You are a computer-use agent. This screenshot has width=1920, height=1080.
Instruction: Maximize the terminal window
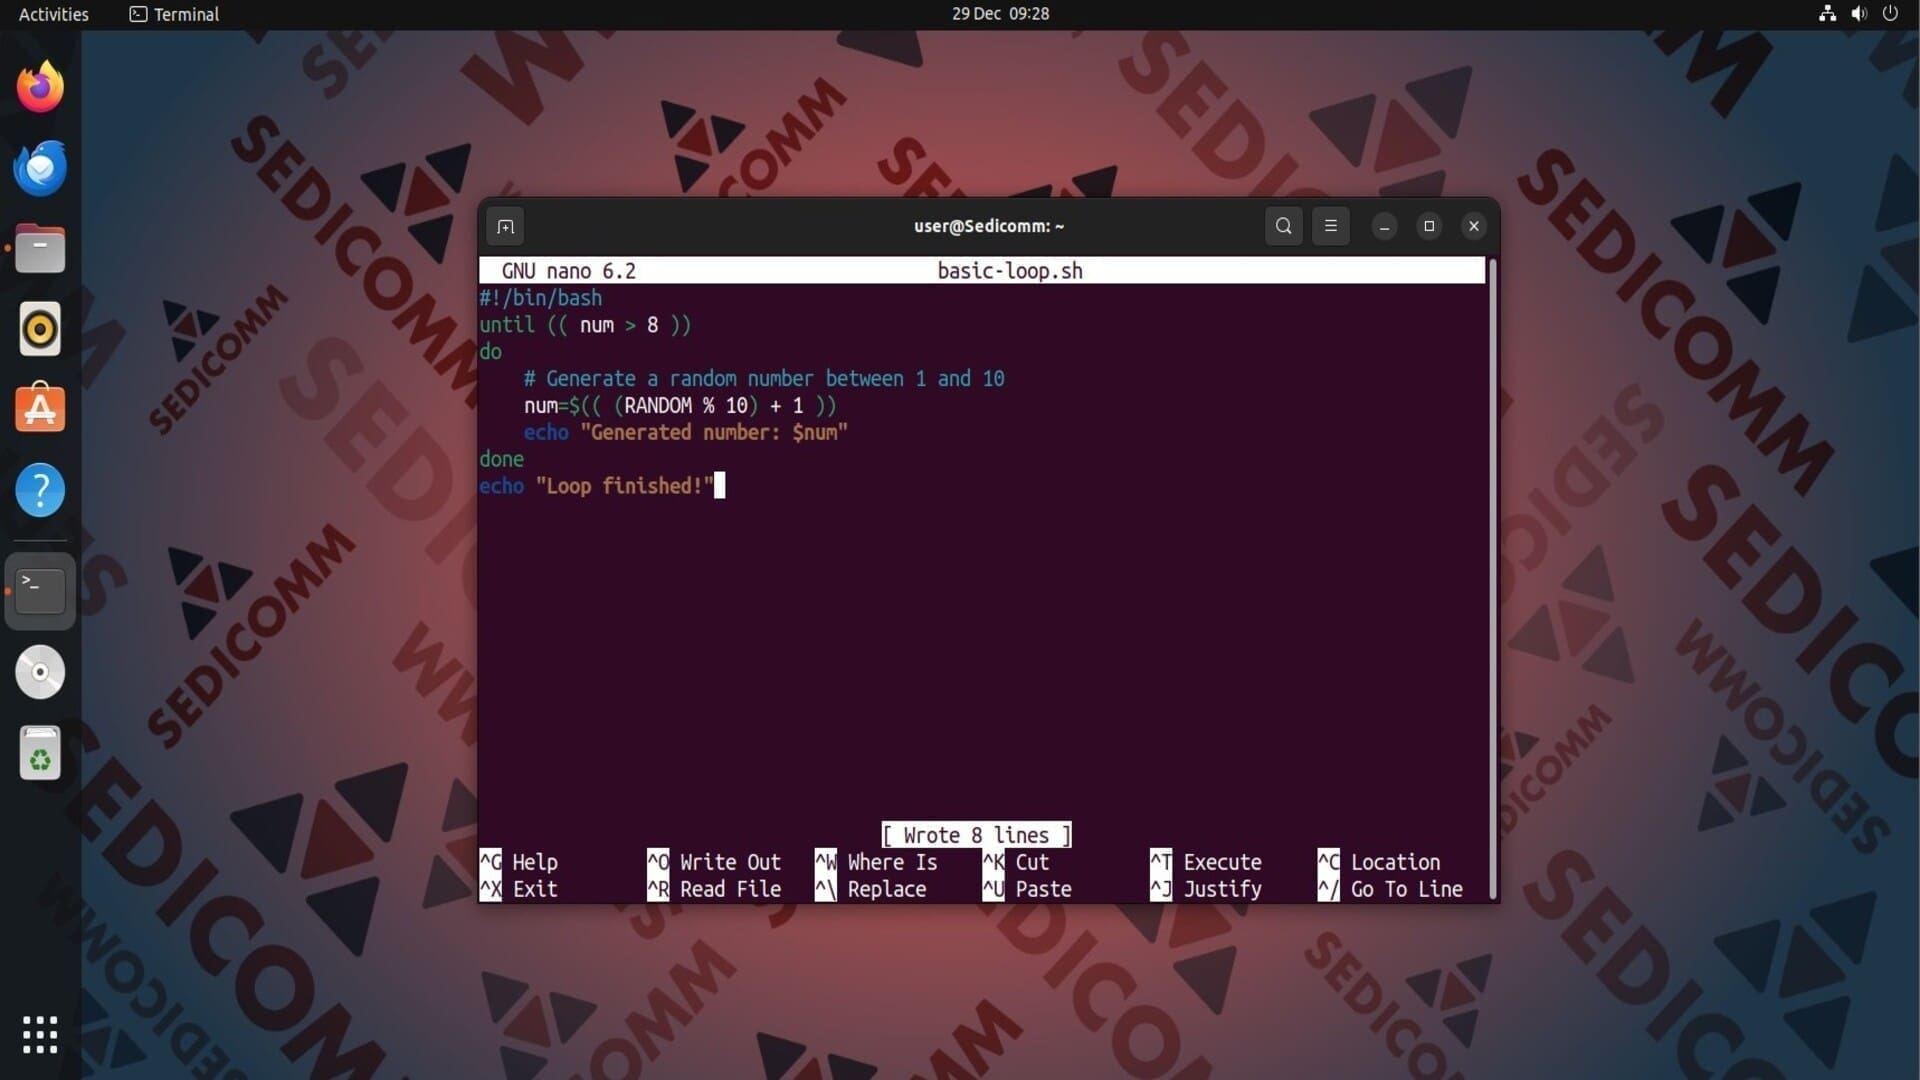coord(1429,226)
